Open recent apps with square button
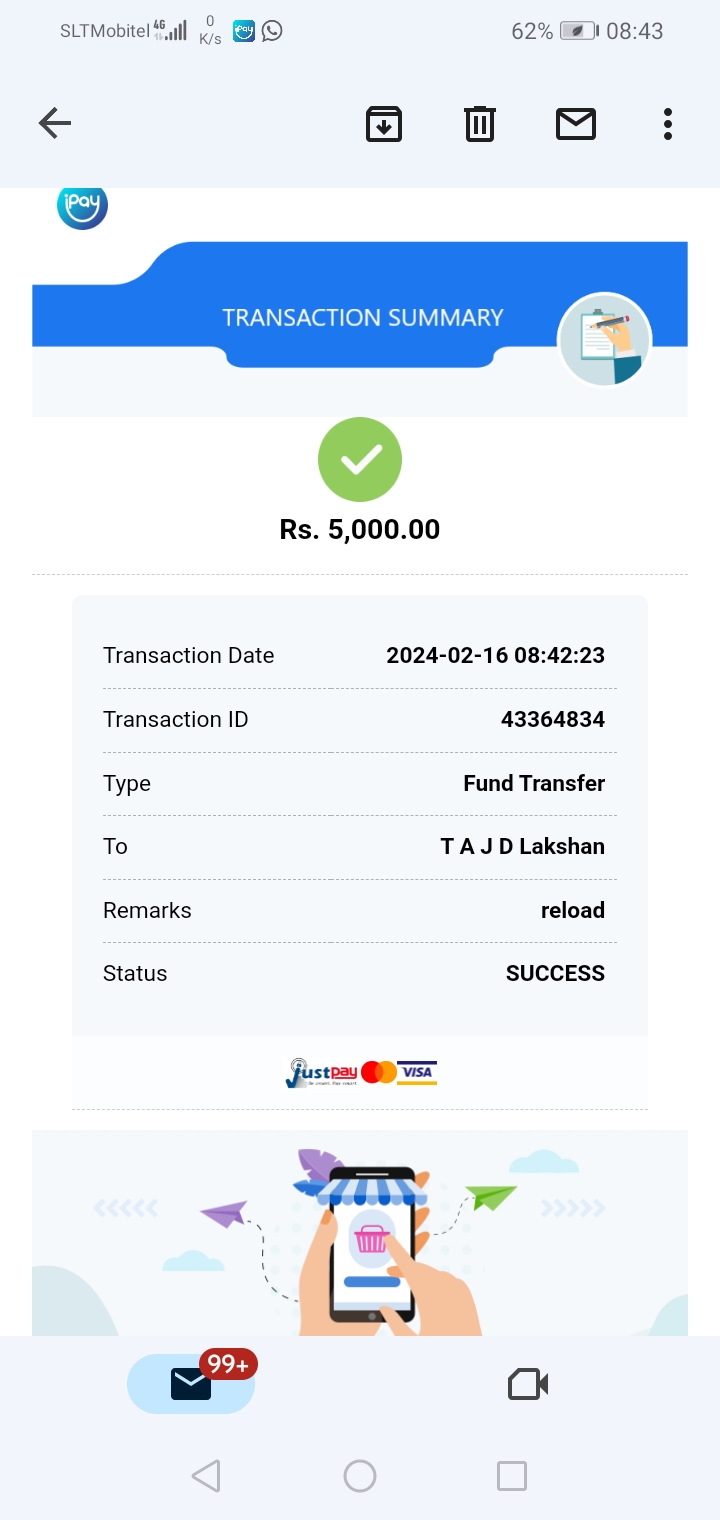 click(512, 1476)
